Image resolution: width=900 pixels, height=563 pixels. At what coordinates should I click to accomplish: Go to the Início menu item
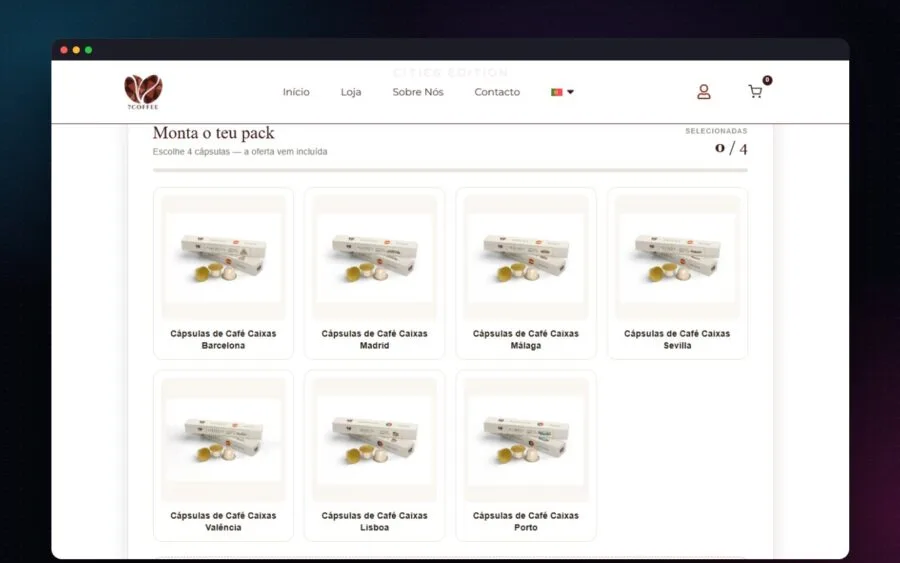[296, 92]
